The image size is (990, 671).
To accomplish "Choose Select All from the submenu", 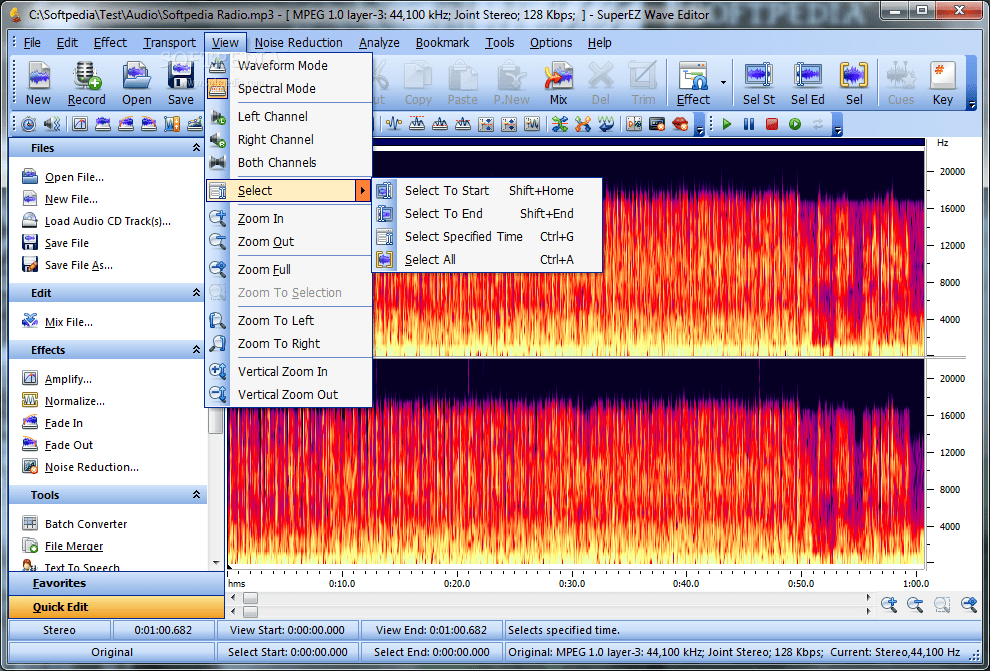I will 430,259.
